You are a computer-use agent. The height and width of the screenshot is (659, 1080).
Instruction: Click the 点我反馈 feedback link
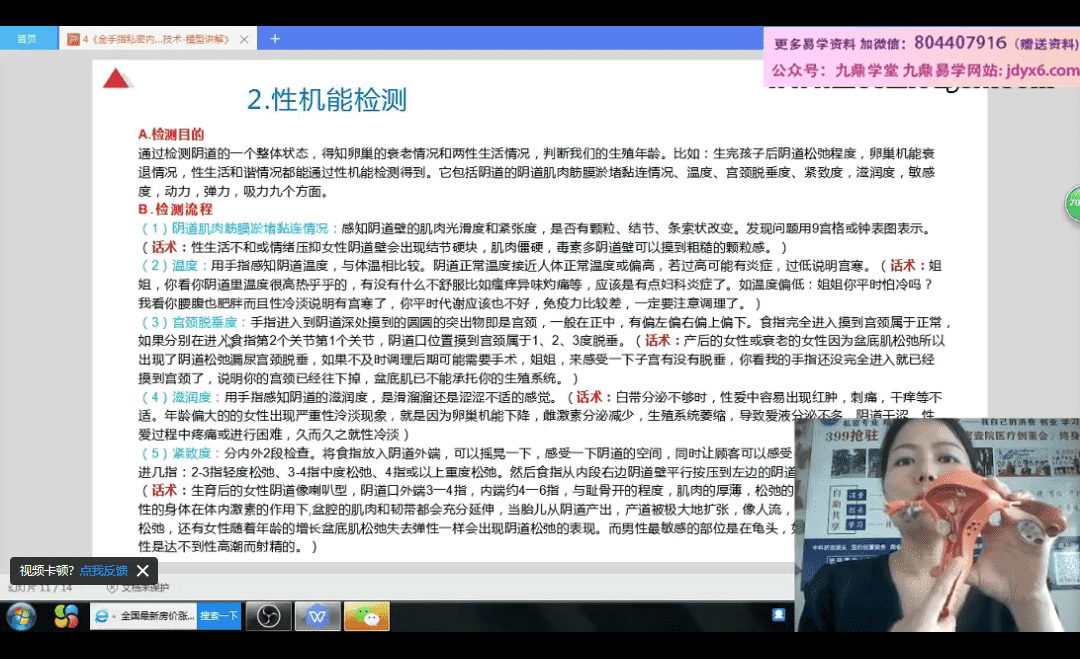click(x=104, y=570)
